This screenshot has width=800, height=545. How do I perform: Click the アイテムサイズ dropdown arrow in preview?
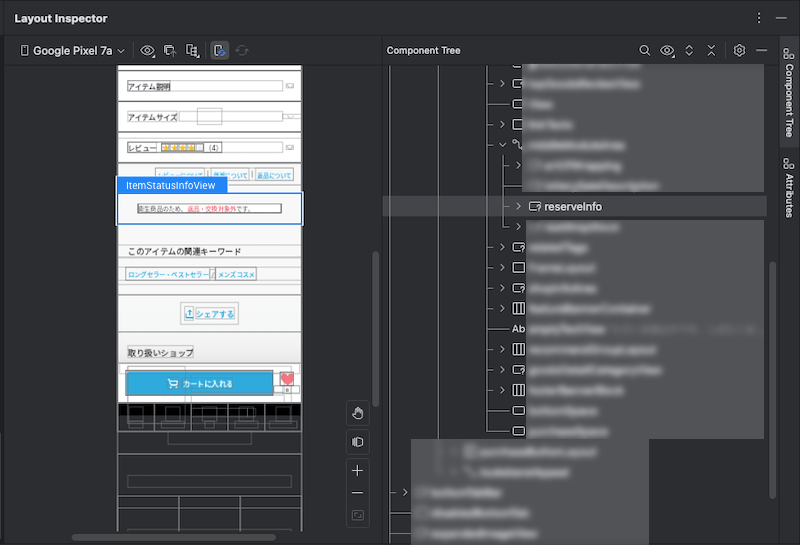tap(290, 117)
